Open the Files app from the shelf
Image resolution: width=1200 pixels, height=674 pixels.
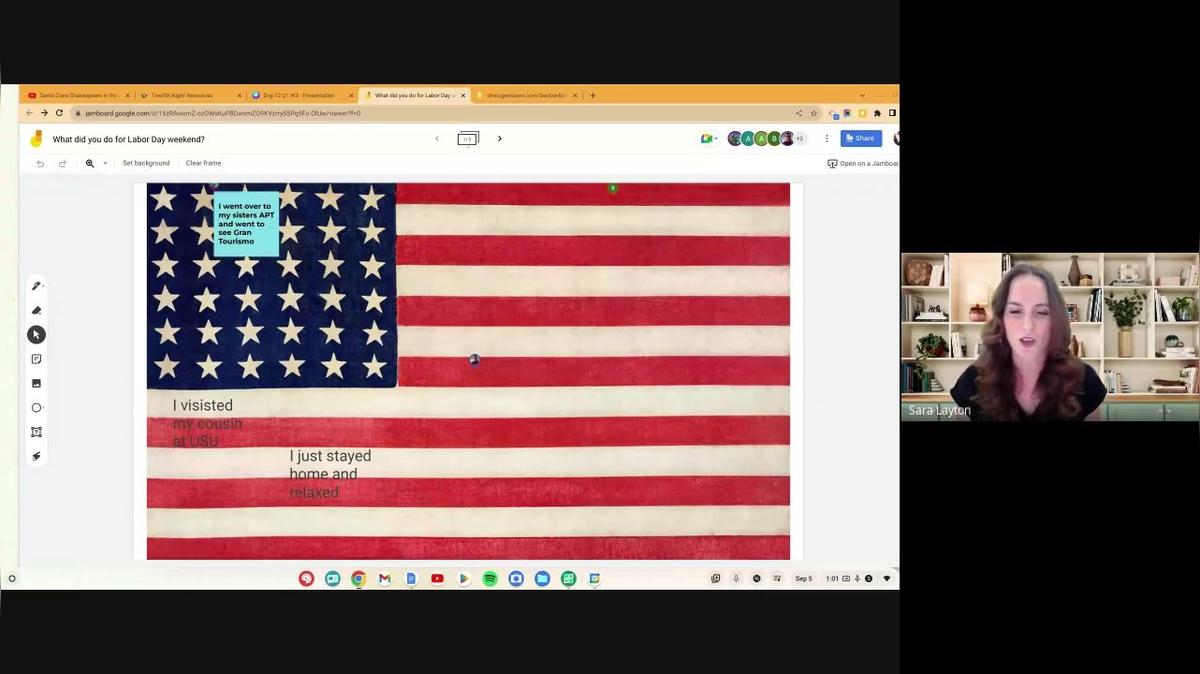(542, 578)
